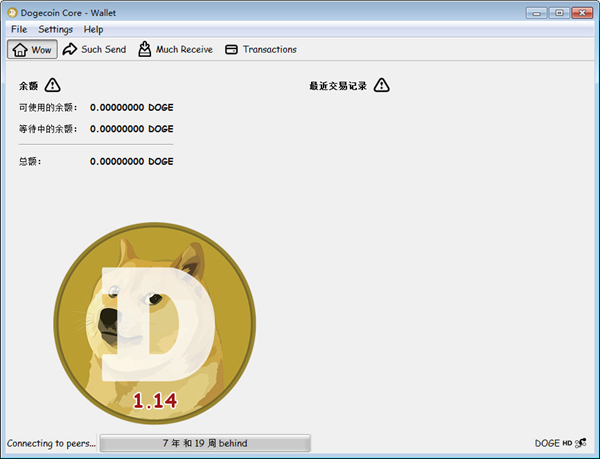Image resolution: width=600 pixels, height=459 pixels.
Task: Open the Help menu
Action: (93, 30)
